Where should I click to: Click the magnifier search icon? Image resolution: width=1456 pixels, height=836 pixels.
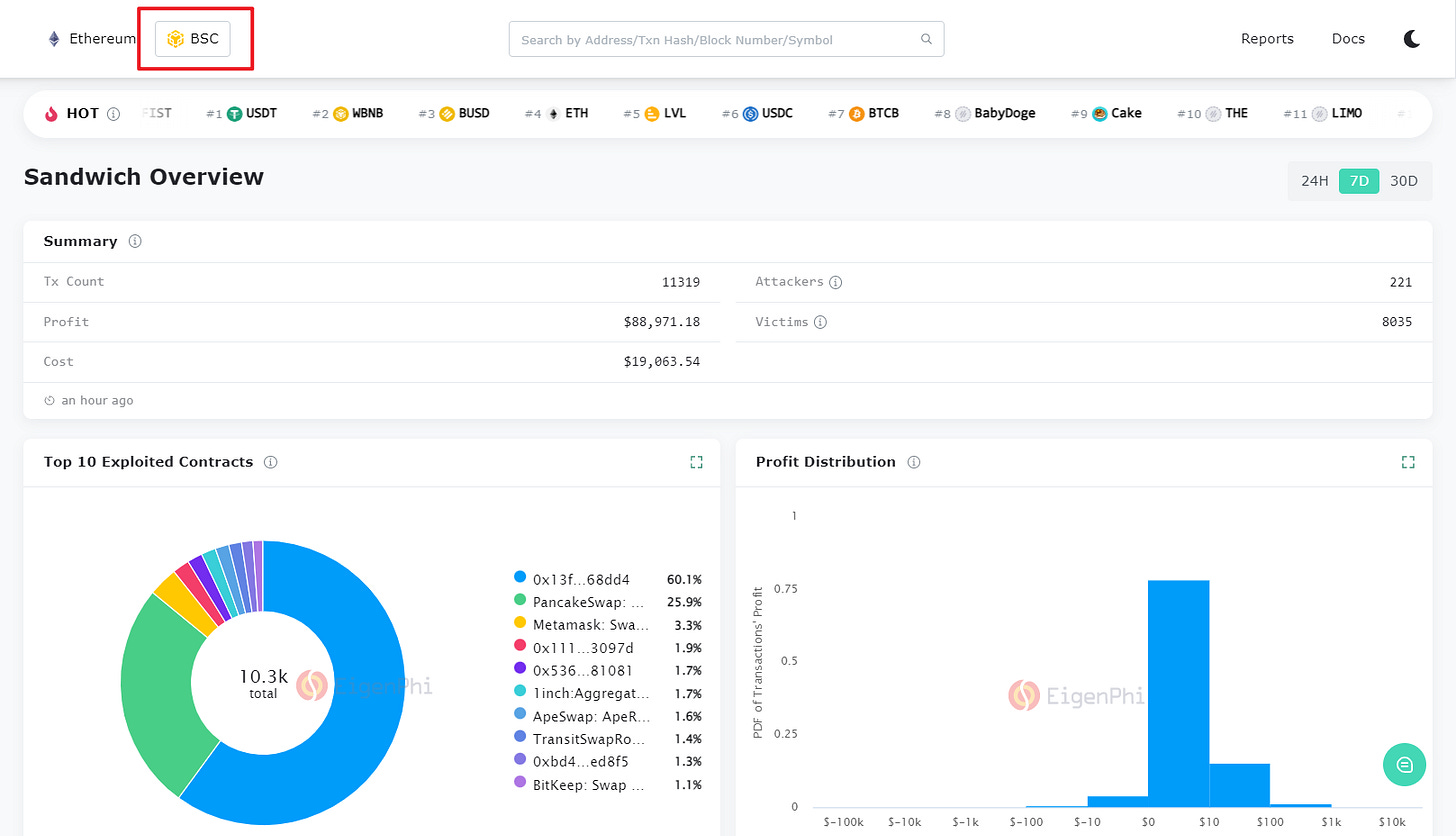point(927,40)
